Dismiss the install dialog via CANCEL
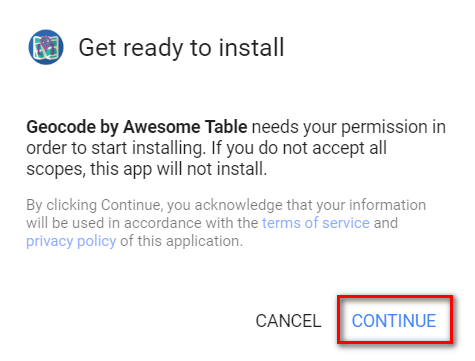 click(x=288, y=321)
